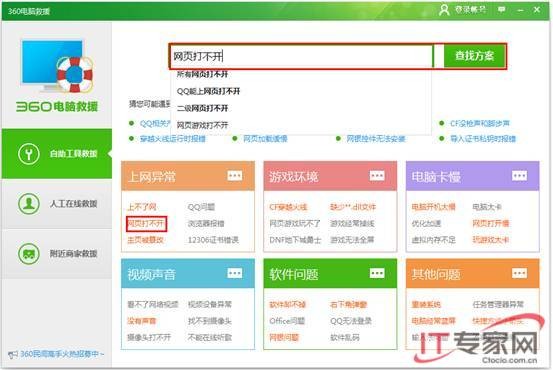Click the wrench icon for 自助工具救援
Viewport: 553px width, 370px height.
pos(29,154)
